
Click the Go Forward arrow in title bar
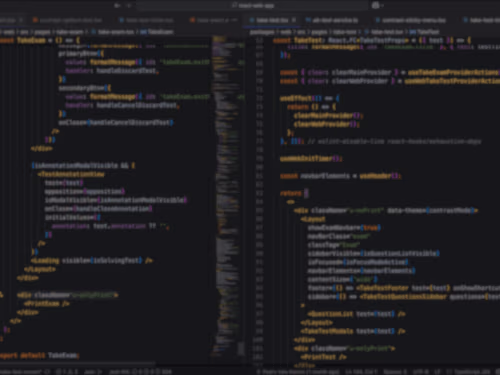pos(129,5)
